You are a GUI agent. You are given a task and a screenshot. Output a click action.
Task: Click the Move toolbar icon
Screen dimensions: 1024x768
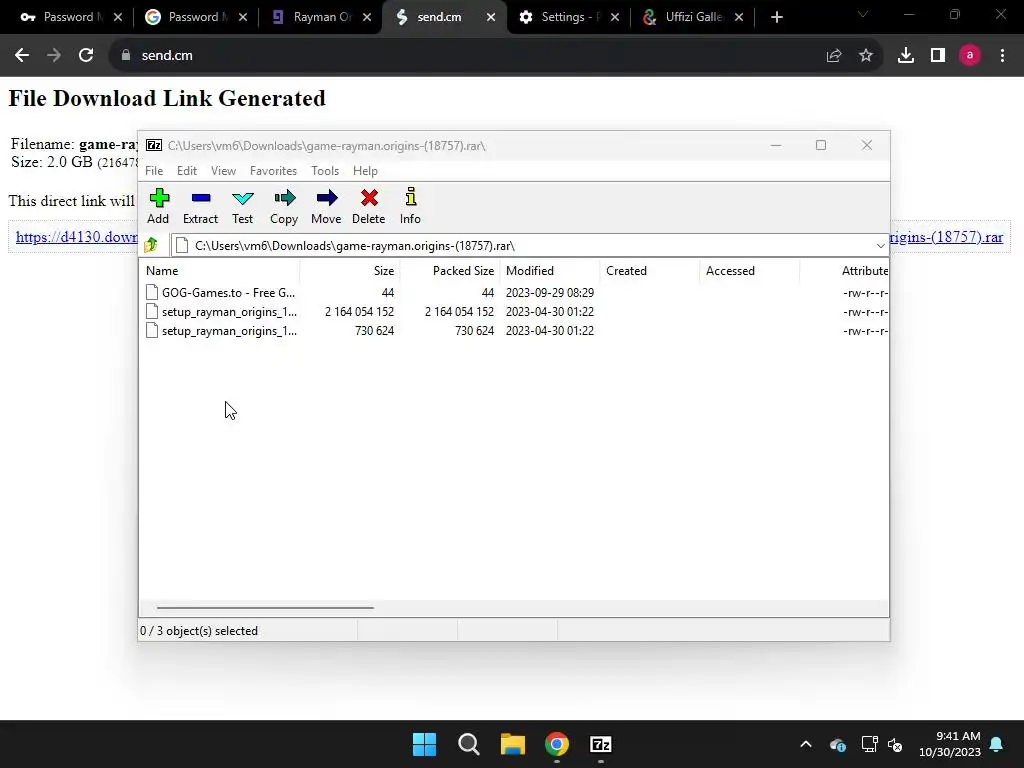[326, 206]
